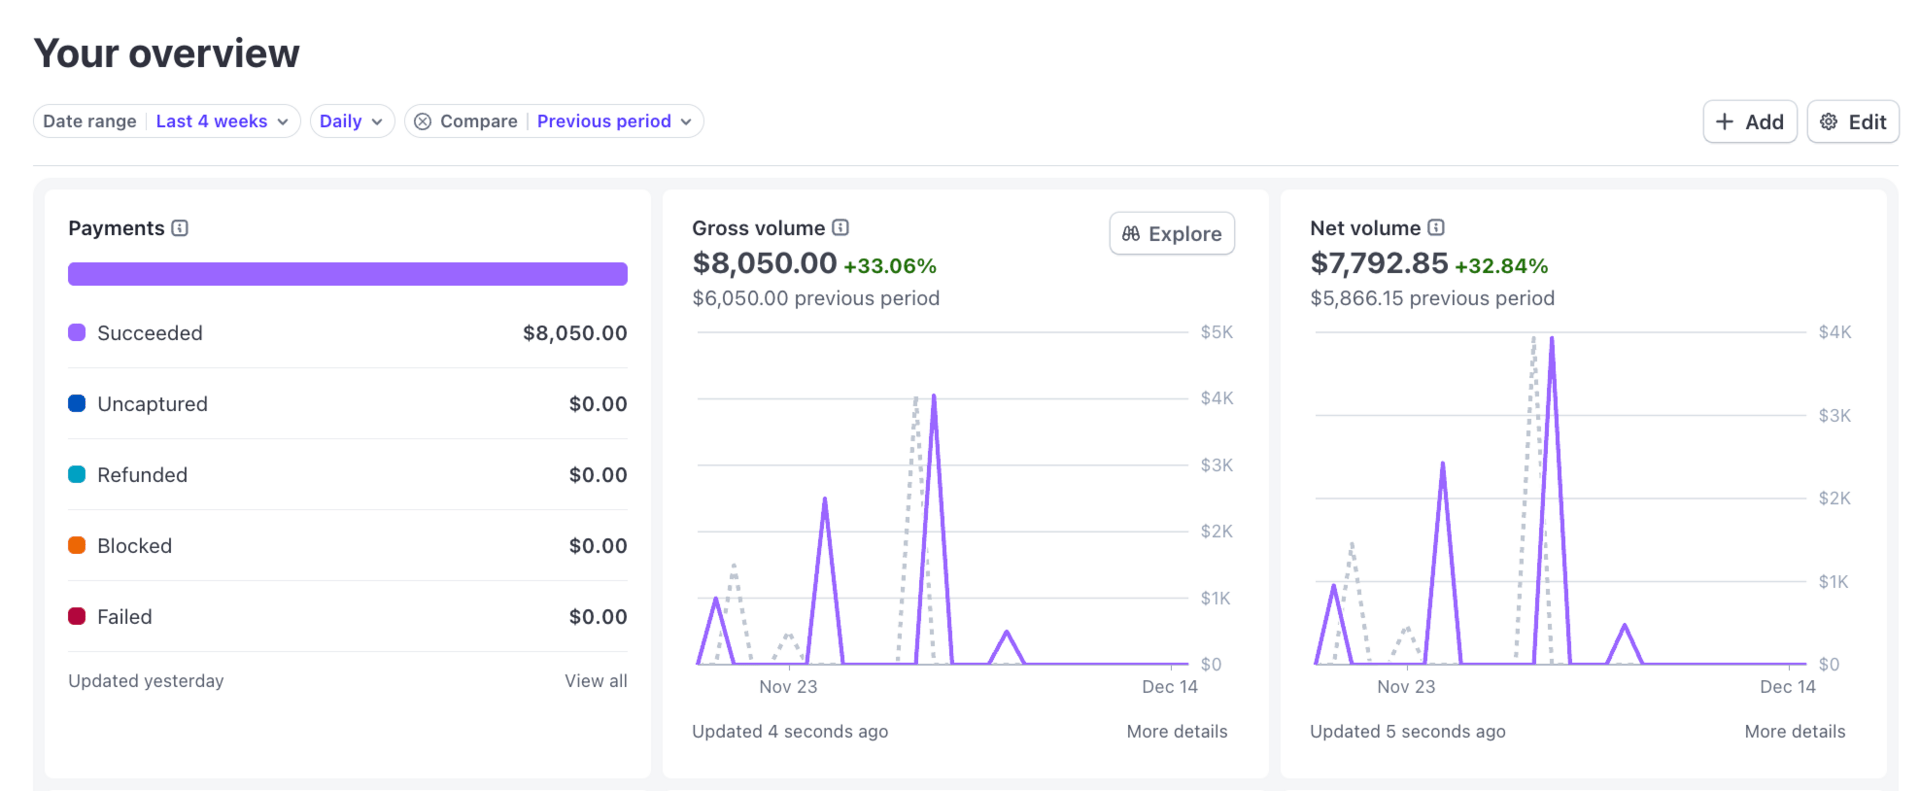Click the gear icon on Edit button
The image size is (1920, 791).
[1829, 122]
